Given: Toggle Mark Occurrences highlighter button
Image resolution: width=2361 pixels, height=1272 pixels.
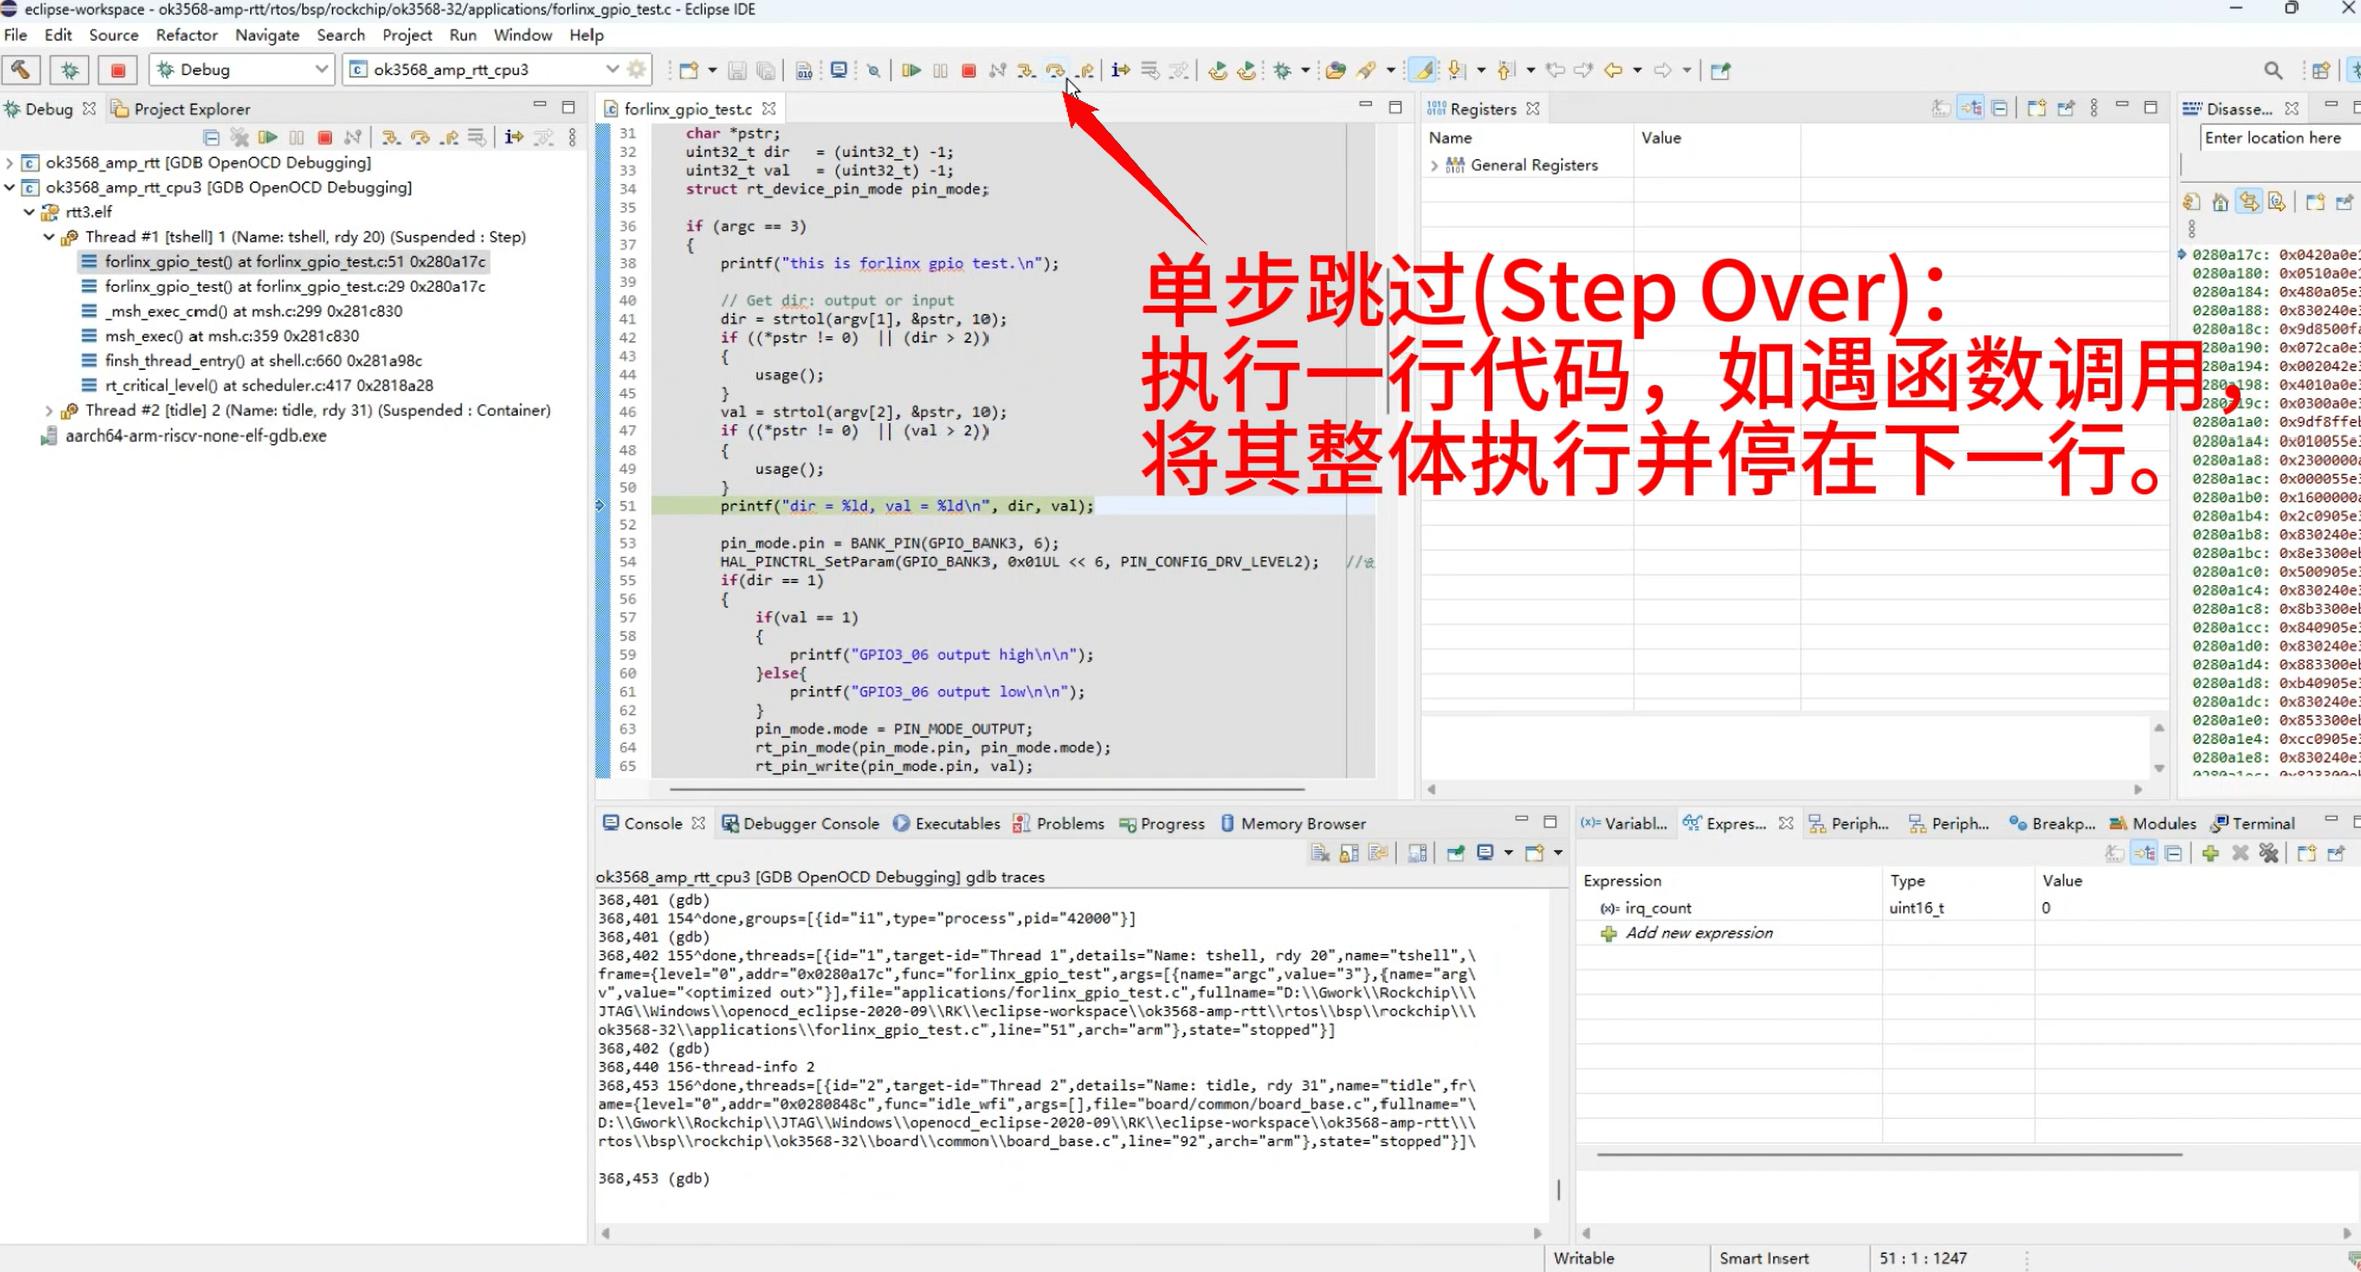Looking at the screenshot, I should coord(1422,70).
